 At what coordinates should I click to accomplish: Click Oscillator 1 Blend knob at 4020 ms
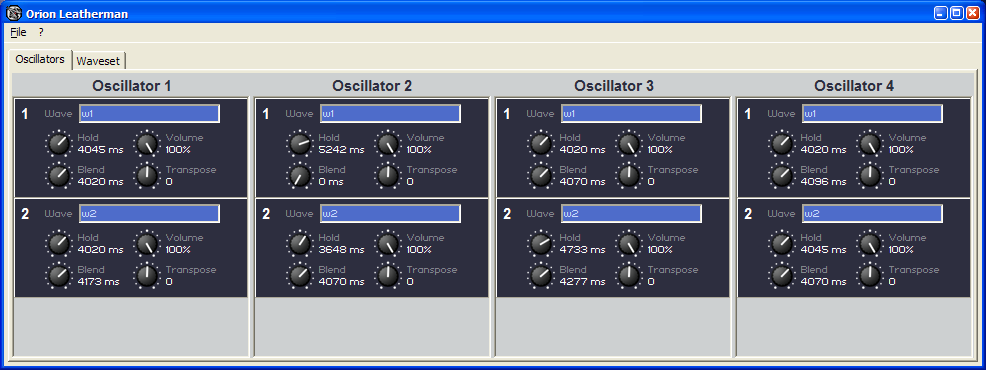click(59, 176)
